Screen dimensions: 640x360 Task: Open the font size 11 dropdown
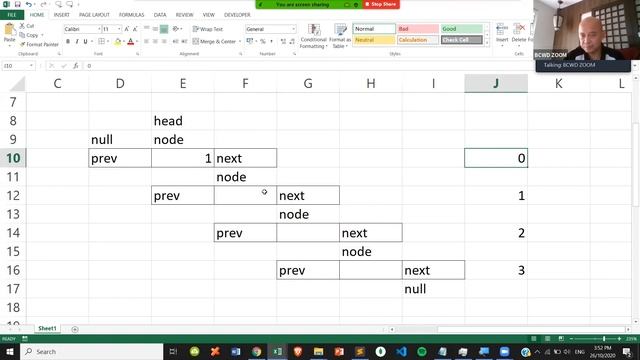(x=119, y=29)
